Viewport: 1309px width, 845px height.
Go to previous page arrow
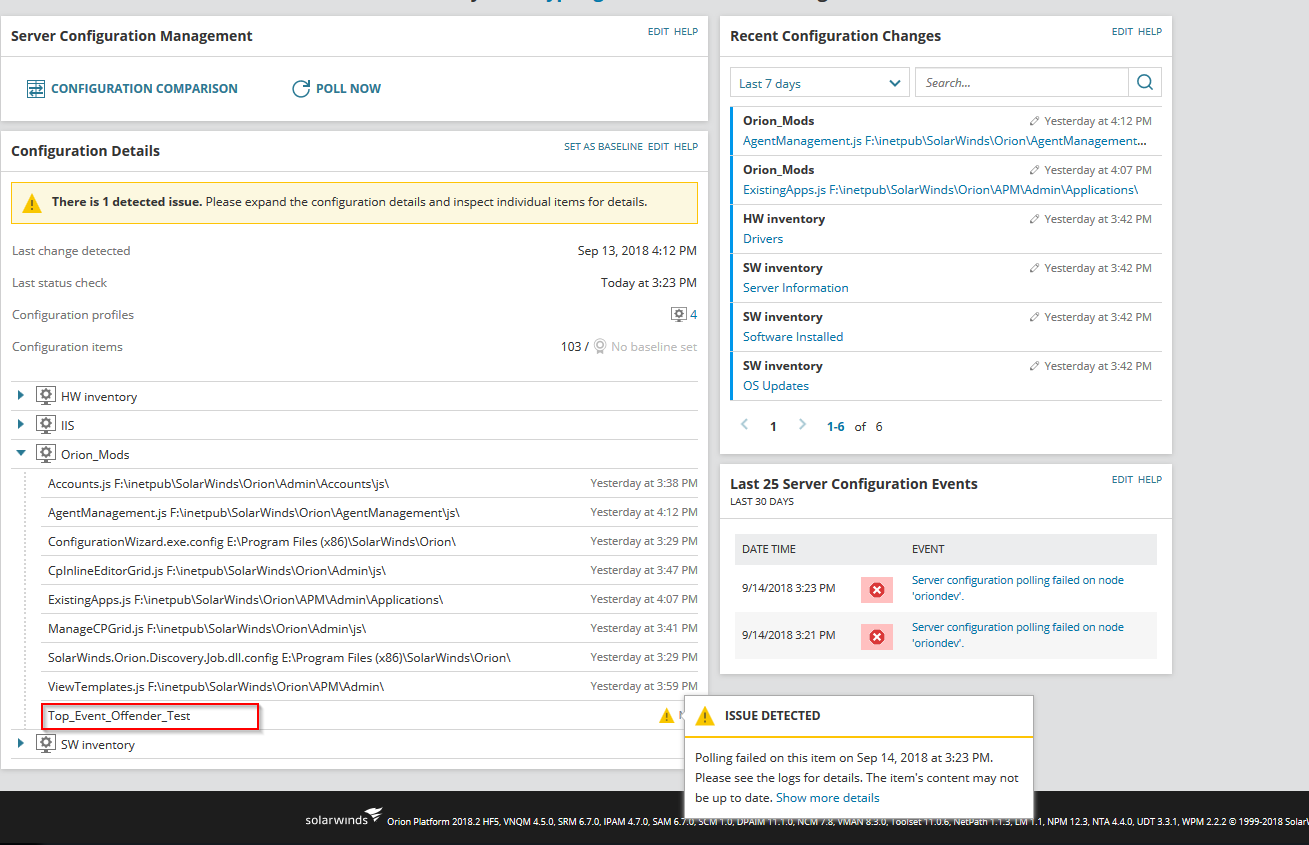pyautogui.click(x=744, y=425)
